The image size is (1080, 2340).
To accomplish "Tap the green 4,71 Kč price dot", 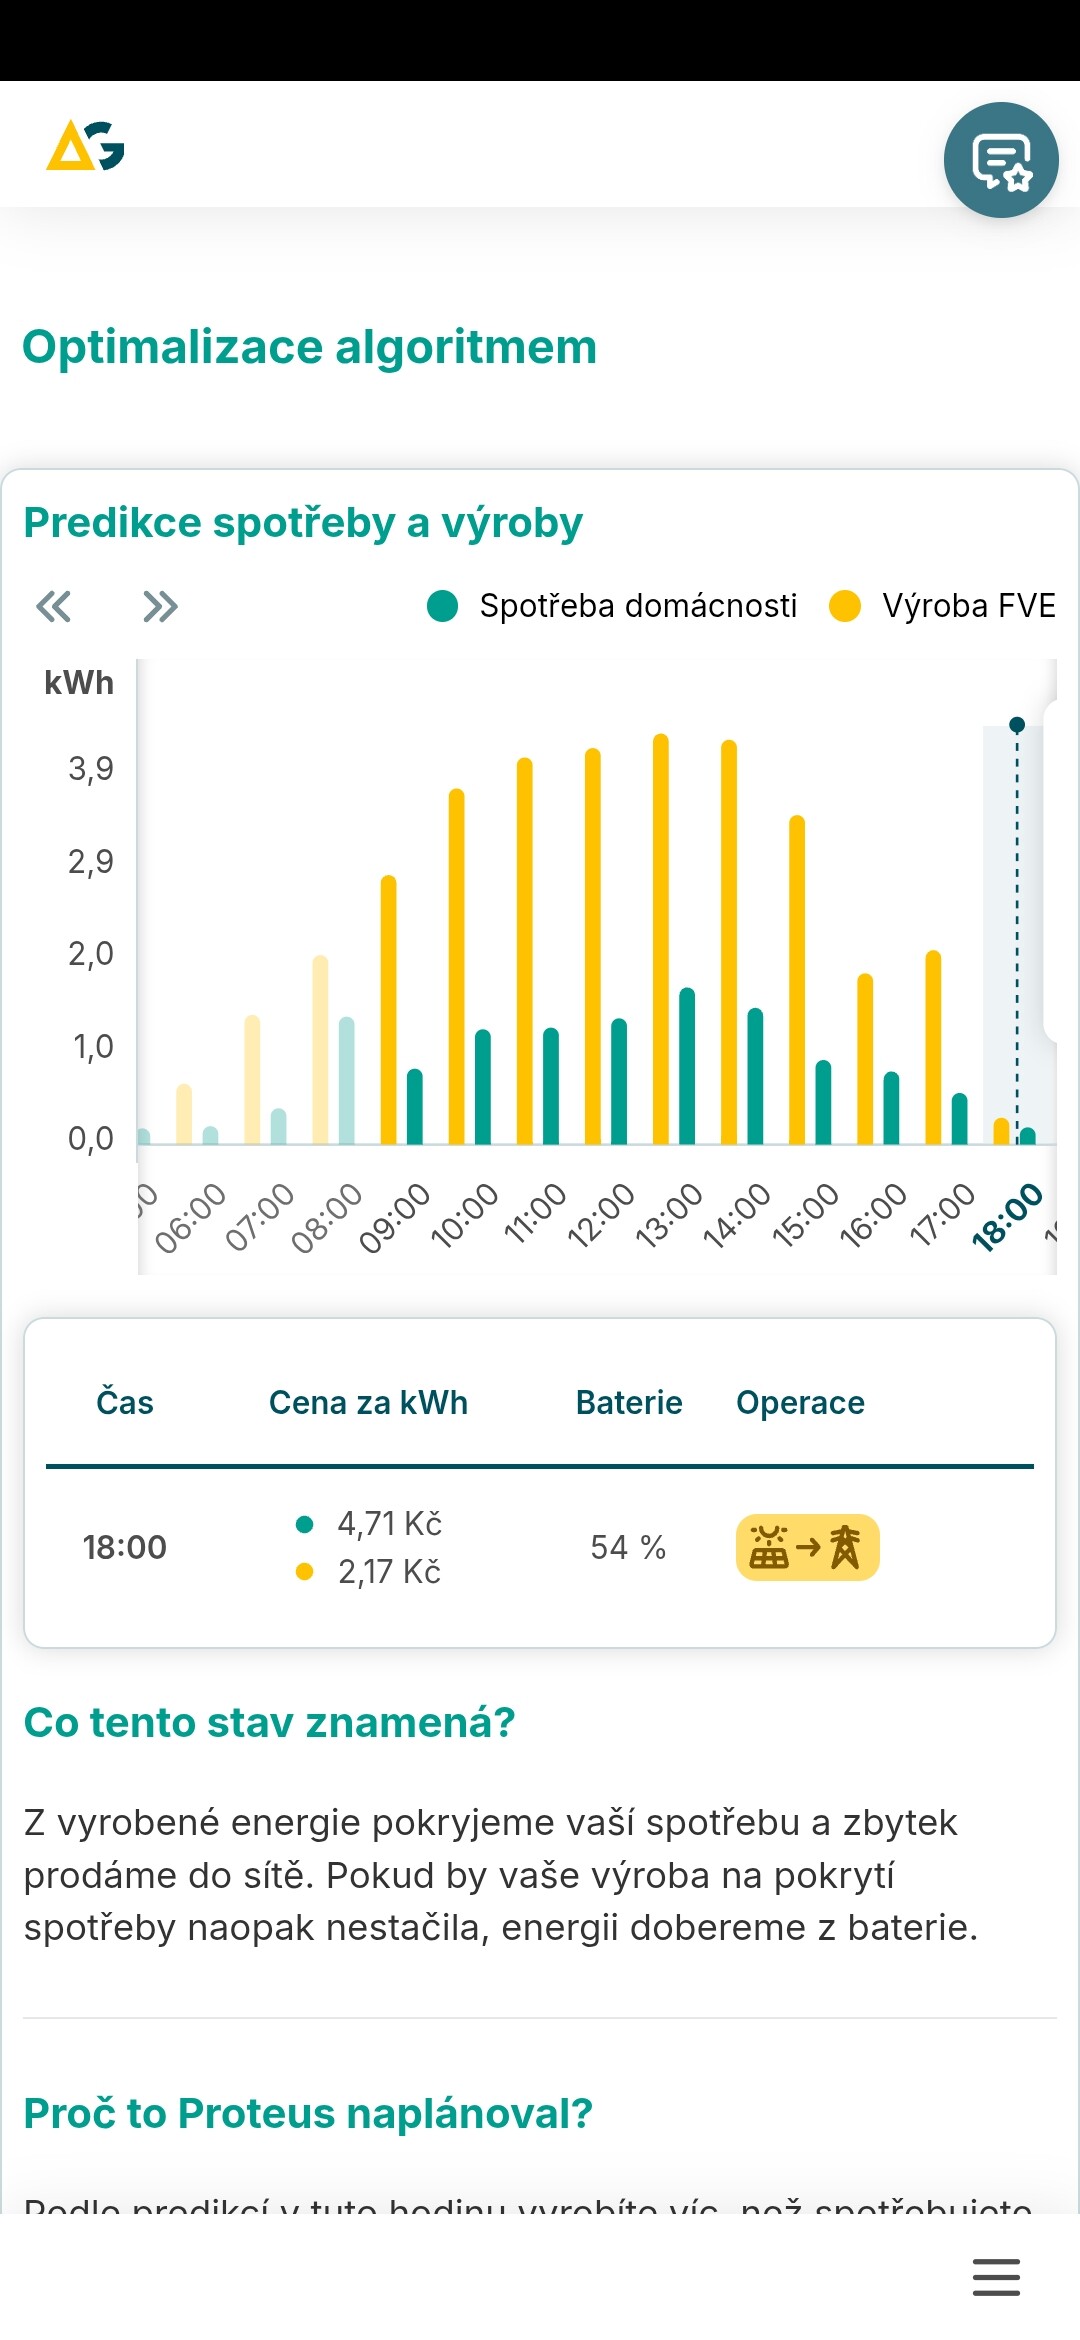I will (305, 1524).
